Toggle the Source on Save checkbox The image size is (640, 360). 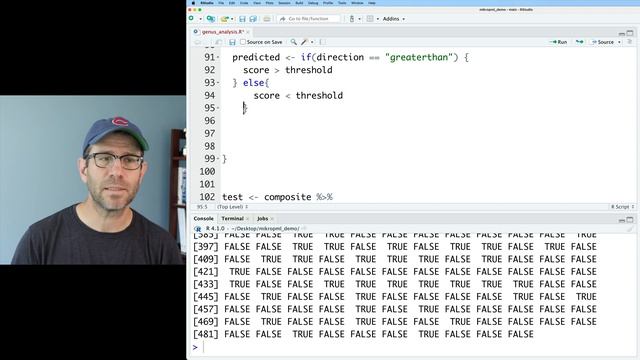(x=243, y=42)
